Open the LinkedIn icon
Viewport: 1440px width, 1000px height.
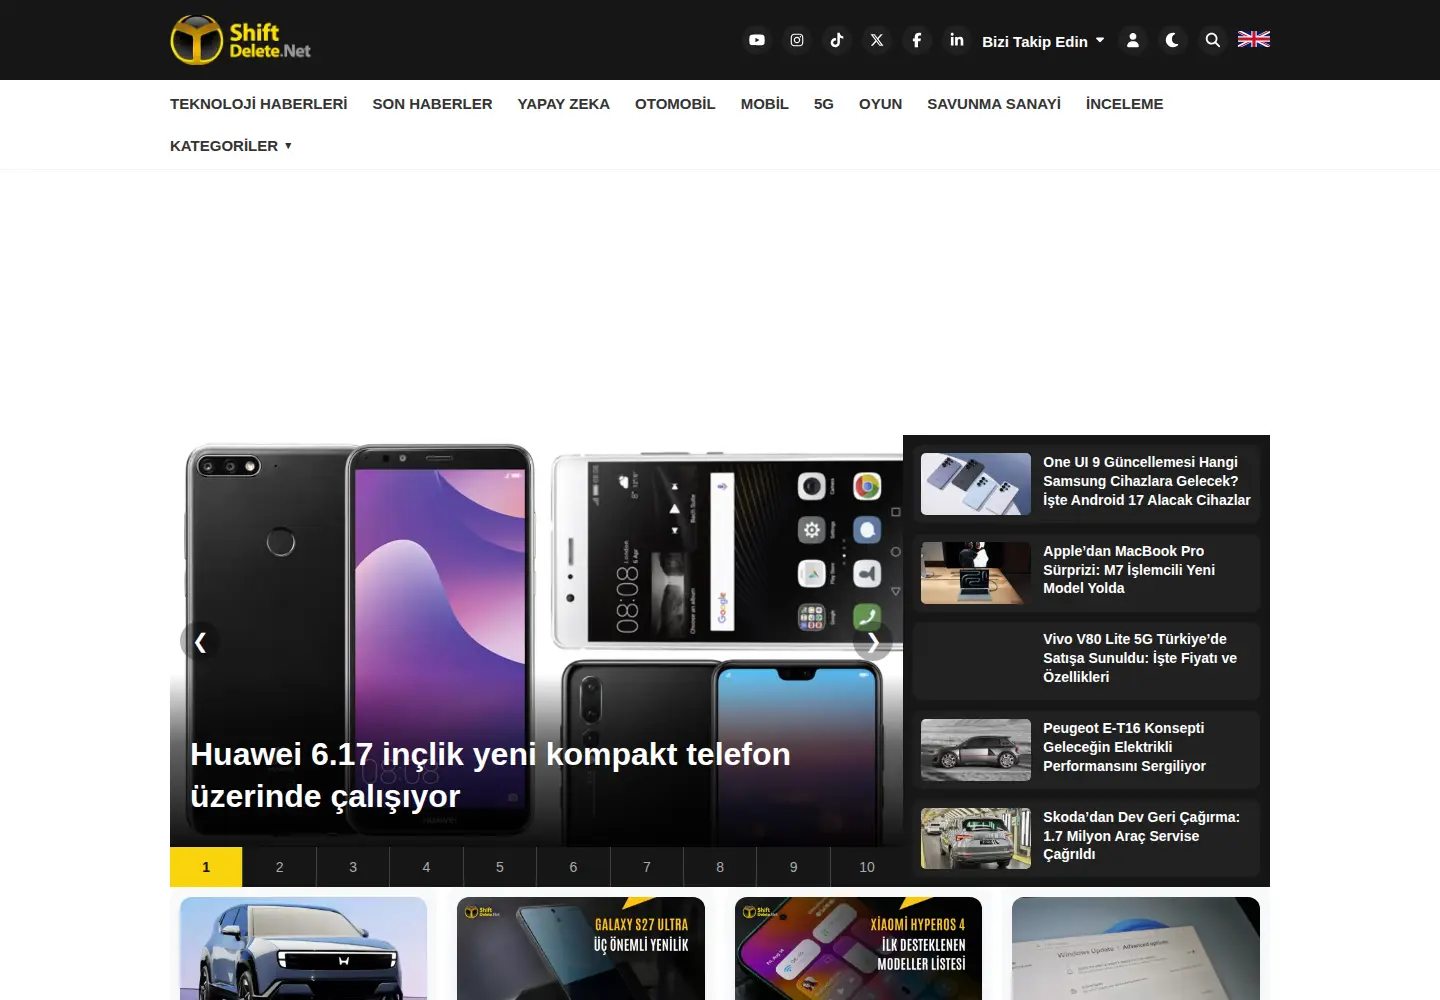[x=957, y=40]
